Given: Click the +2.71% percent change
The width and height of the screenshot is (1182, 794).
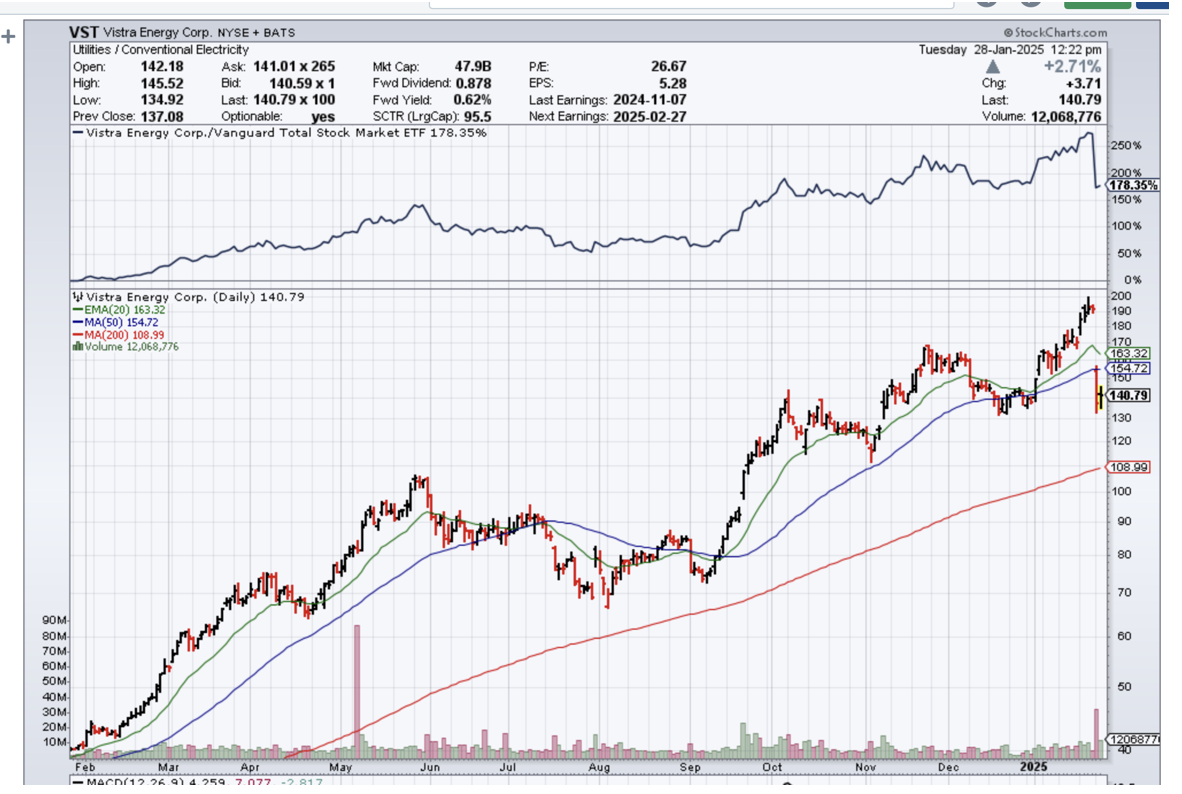Looking at the screenshot, I should pos(1072,67).
